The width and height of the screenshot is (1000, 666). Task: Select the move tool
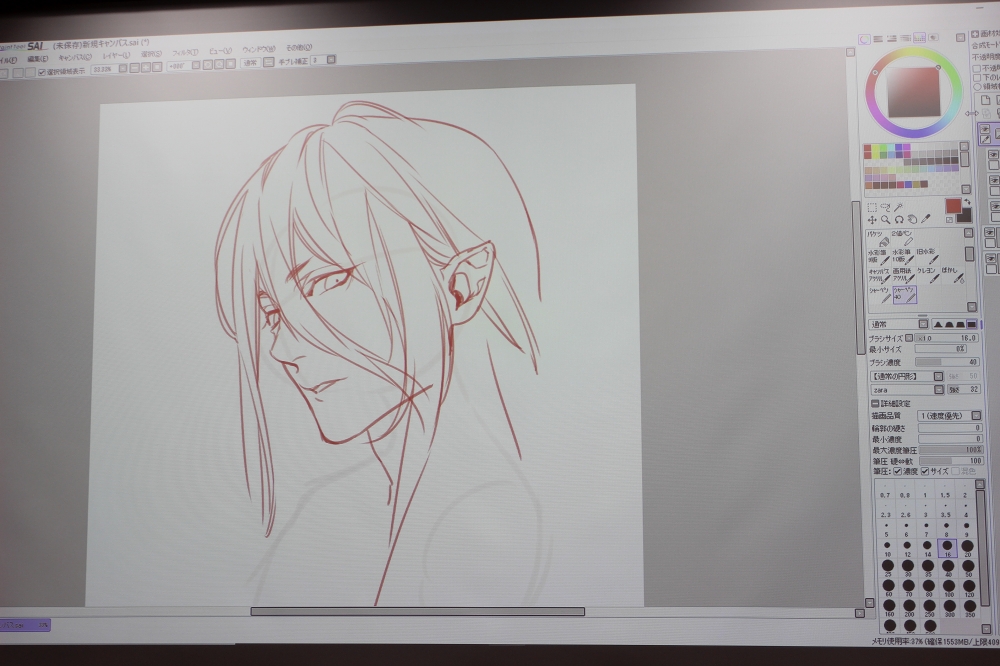(x=872, y=219)
